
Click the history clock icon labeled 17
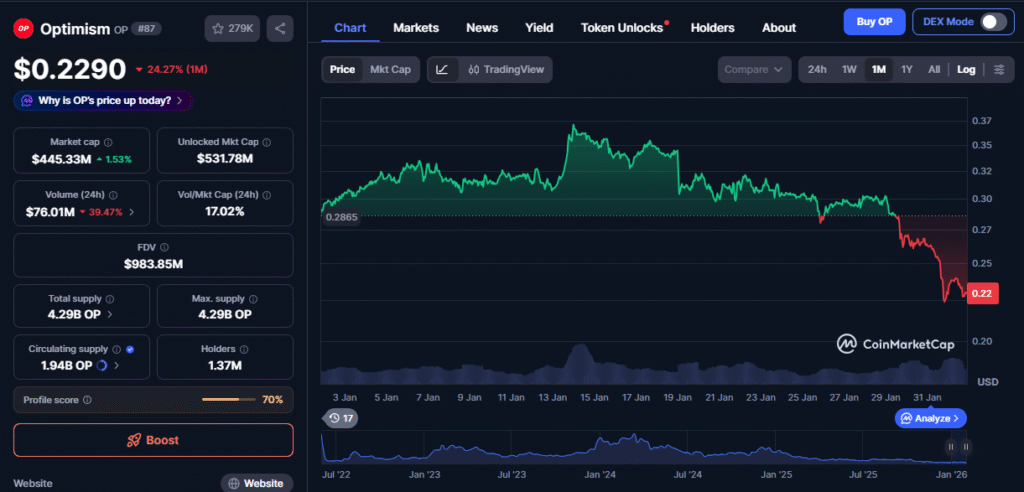tap(341, 418)
